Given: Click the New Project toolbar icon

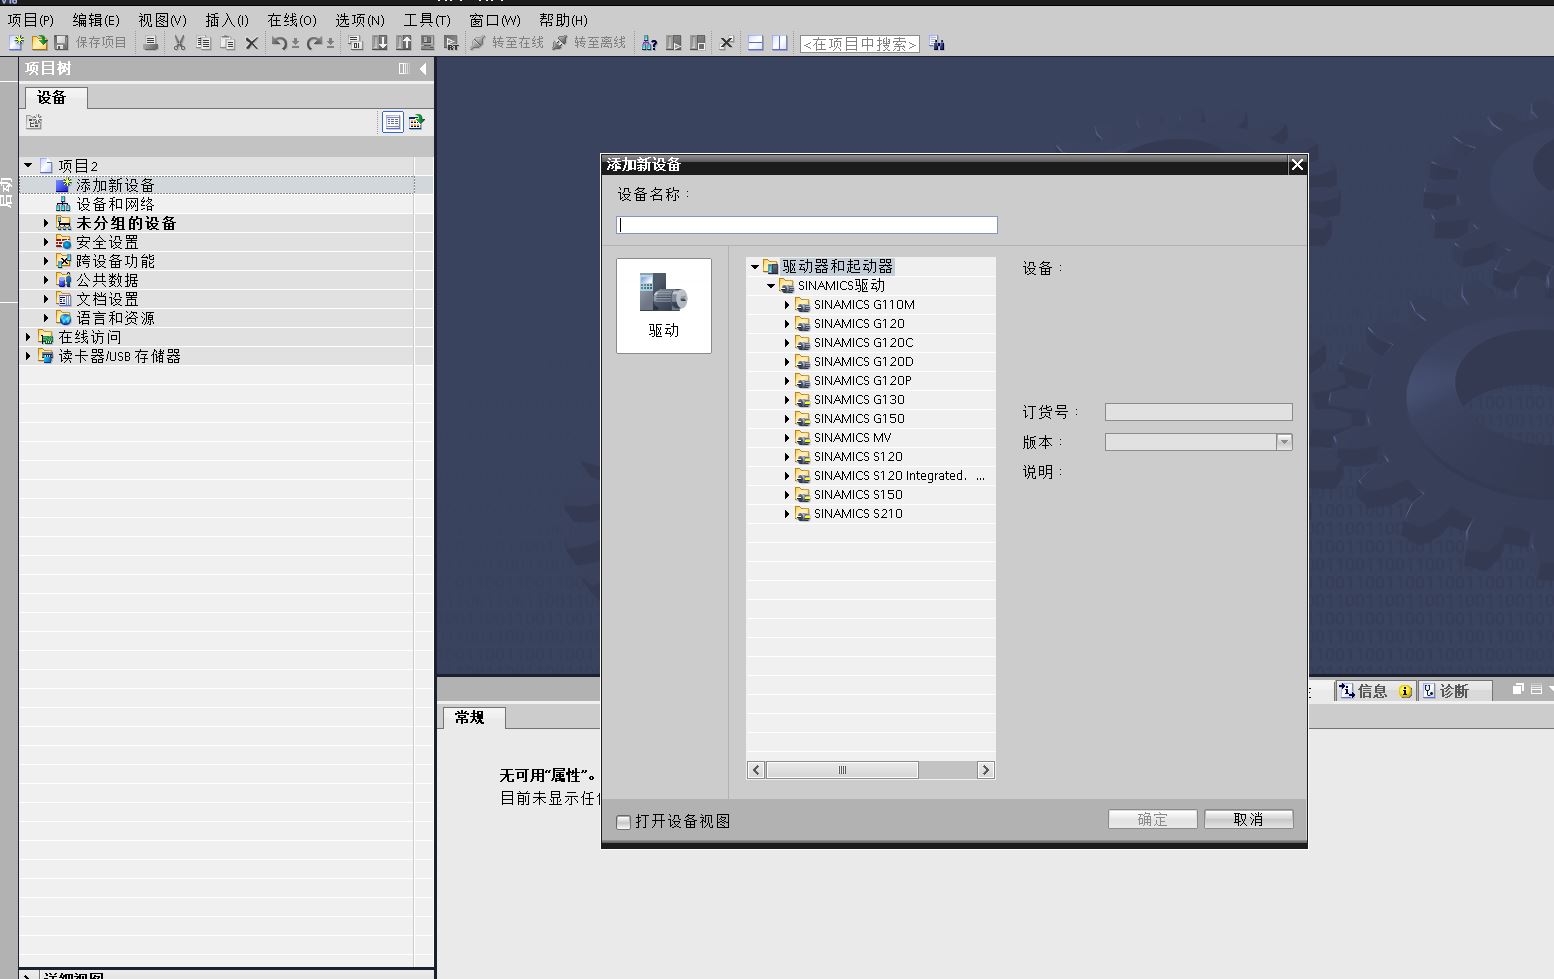Looking at the screenshot, I should coord(16,42).
